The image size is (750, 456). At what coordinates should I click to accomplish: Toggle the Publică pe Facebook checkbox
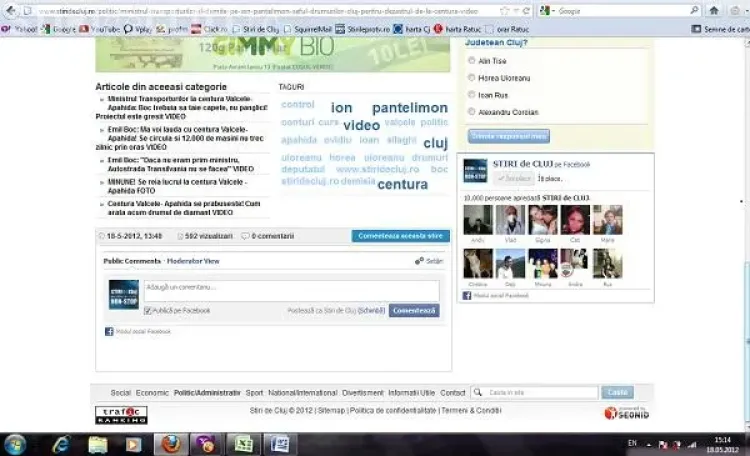click(x=148, y=311)
